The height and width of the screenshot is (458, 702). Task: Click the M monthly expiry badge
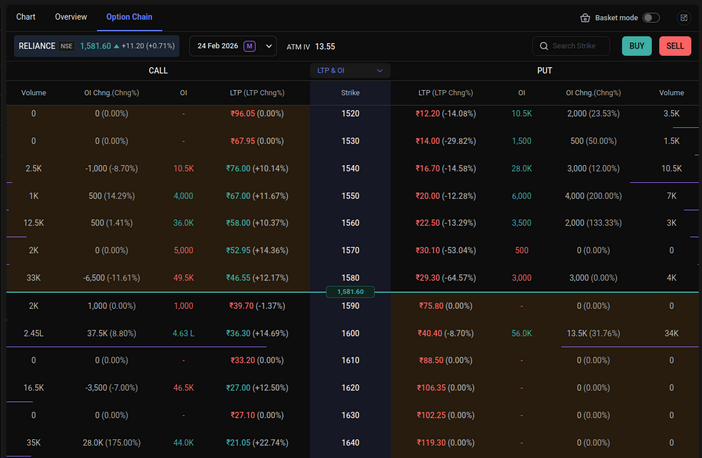point(249,46)
